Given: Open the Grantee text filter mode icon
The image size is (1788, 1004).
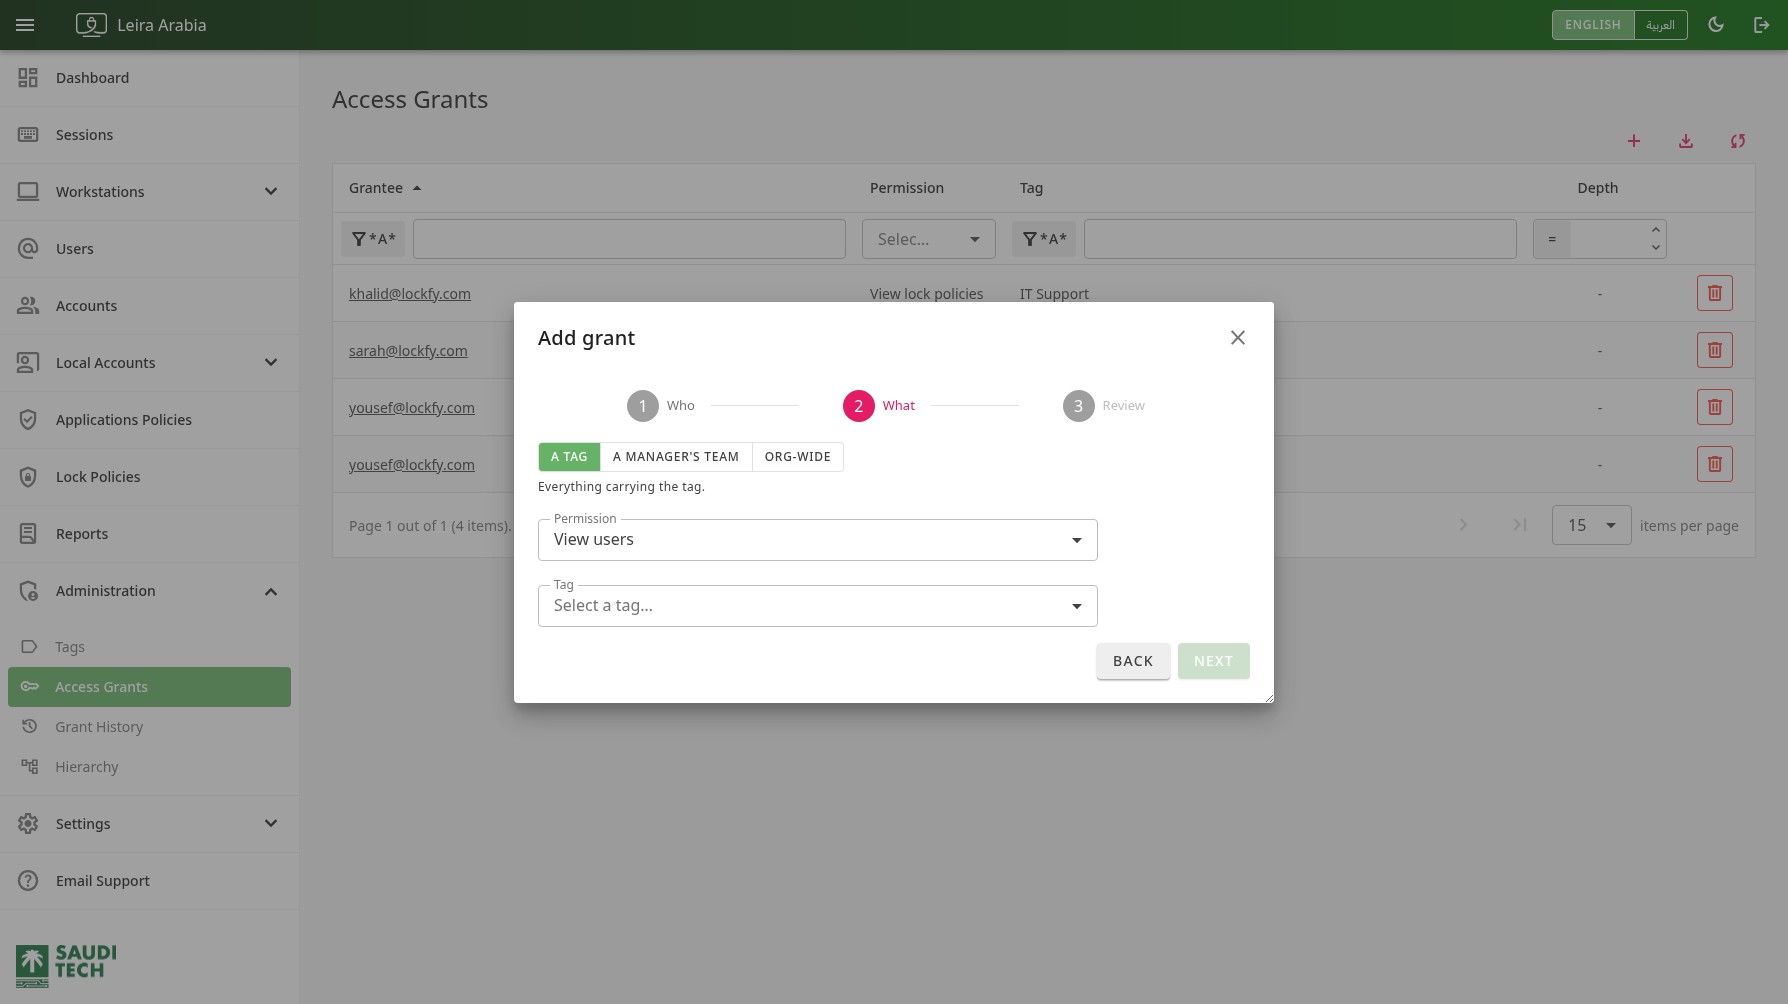Looking at the screenshot, I should click(373, 239).
